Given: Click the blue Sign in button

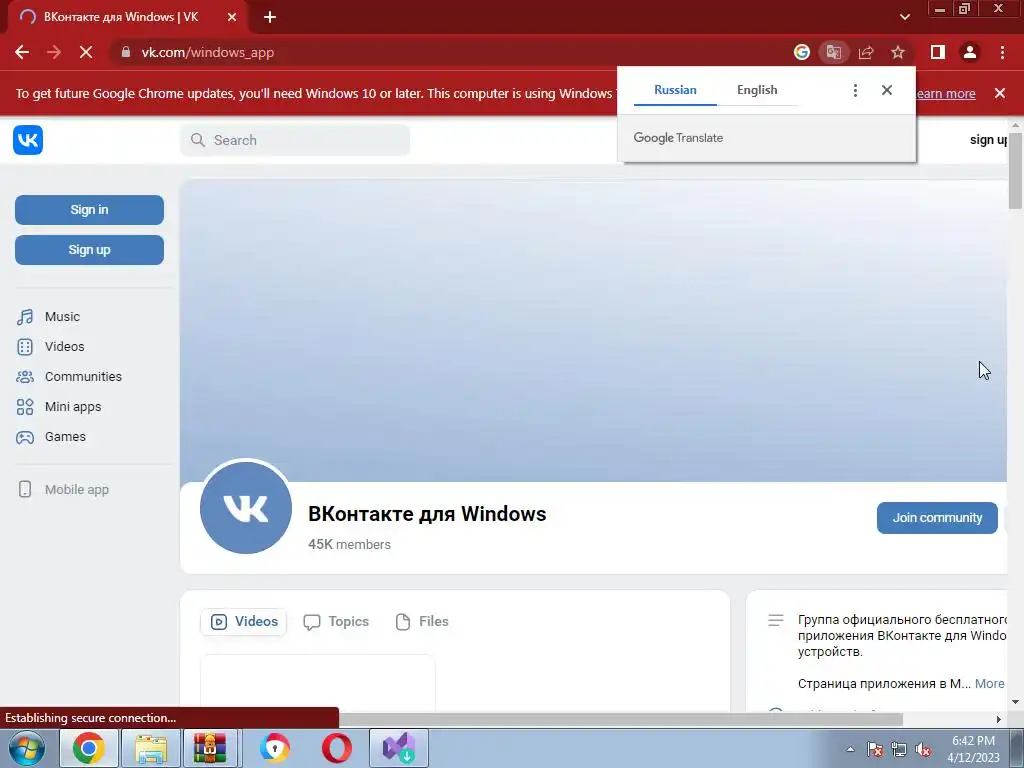Looking at the screenshot, I should point(89,210).
